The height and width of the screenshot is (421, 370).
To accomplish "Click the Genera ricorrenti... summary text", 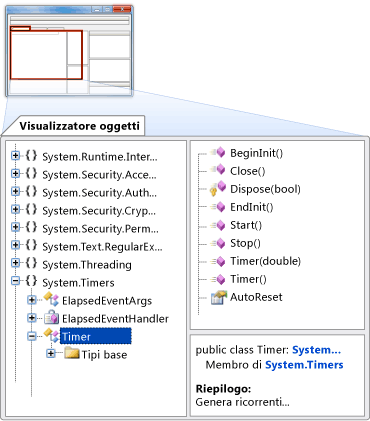I will pos(243,402).
